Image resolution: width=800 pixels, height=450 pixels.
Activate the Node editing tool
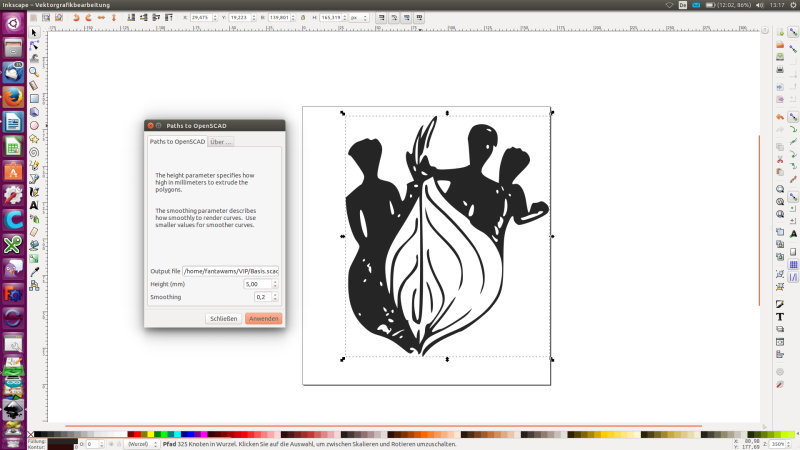pyautogui.click(x=34, y=45)
